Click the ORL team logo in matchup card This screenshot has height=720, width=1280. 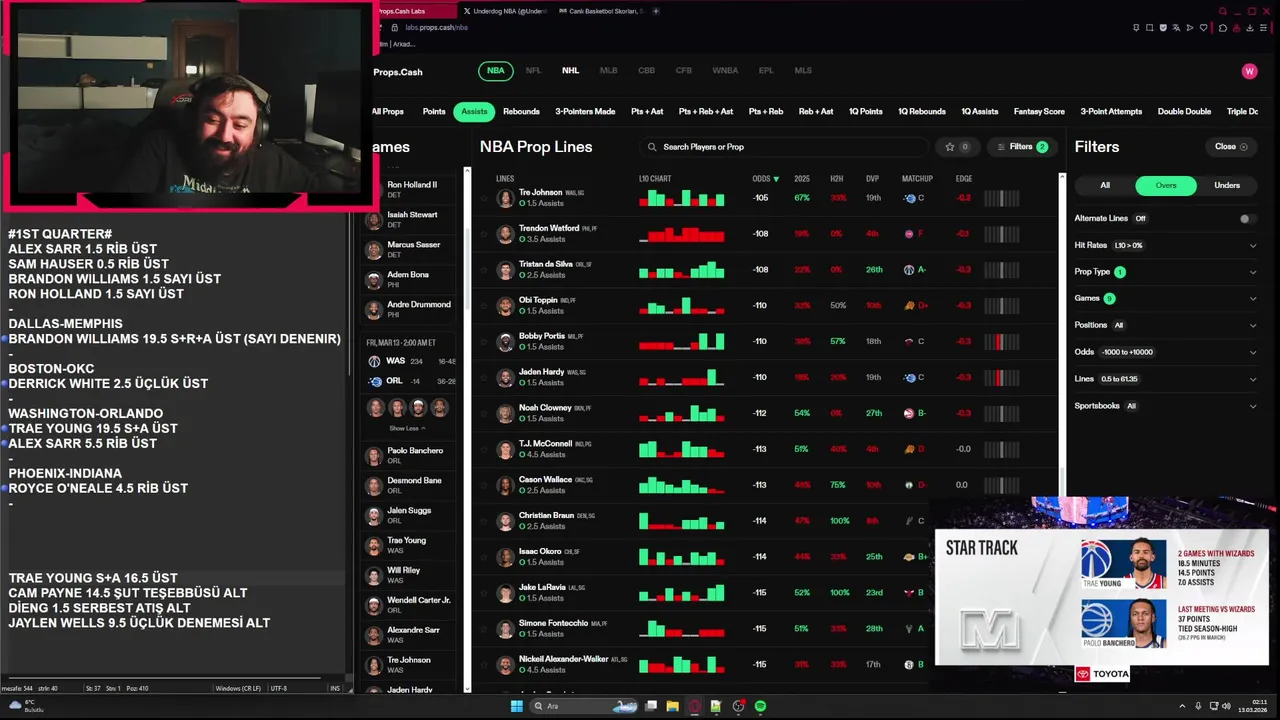374,381
